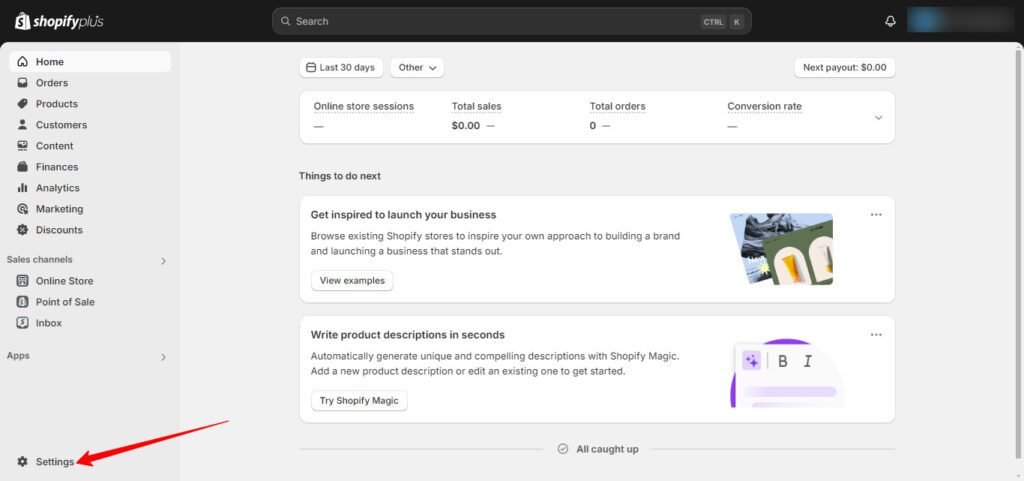Click the Shopify Magic sparkle illustration
Viewport: 1024px width, 481px height.
point(787,373)
